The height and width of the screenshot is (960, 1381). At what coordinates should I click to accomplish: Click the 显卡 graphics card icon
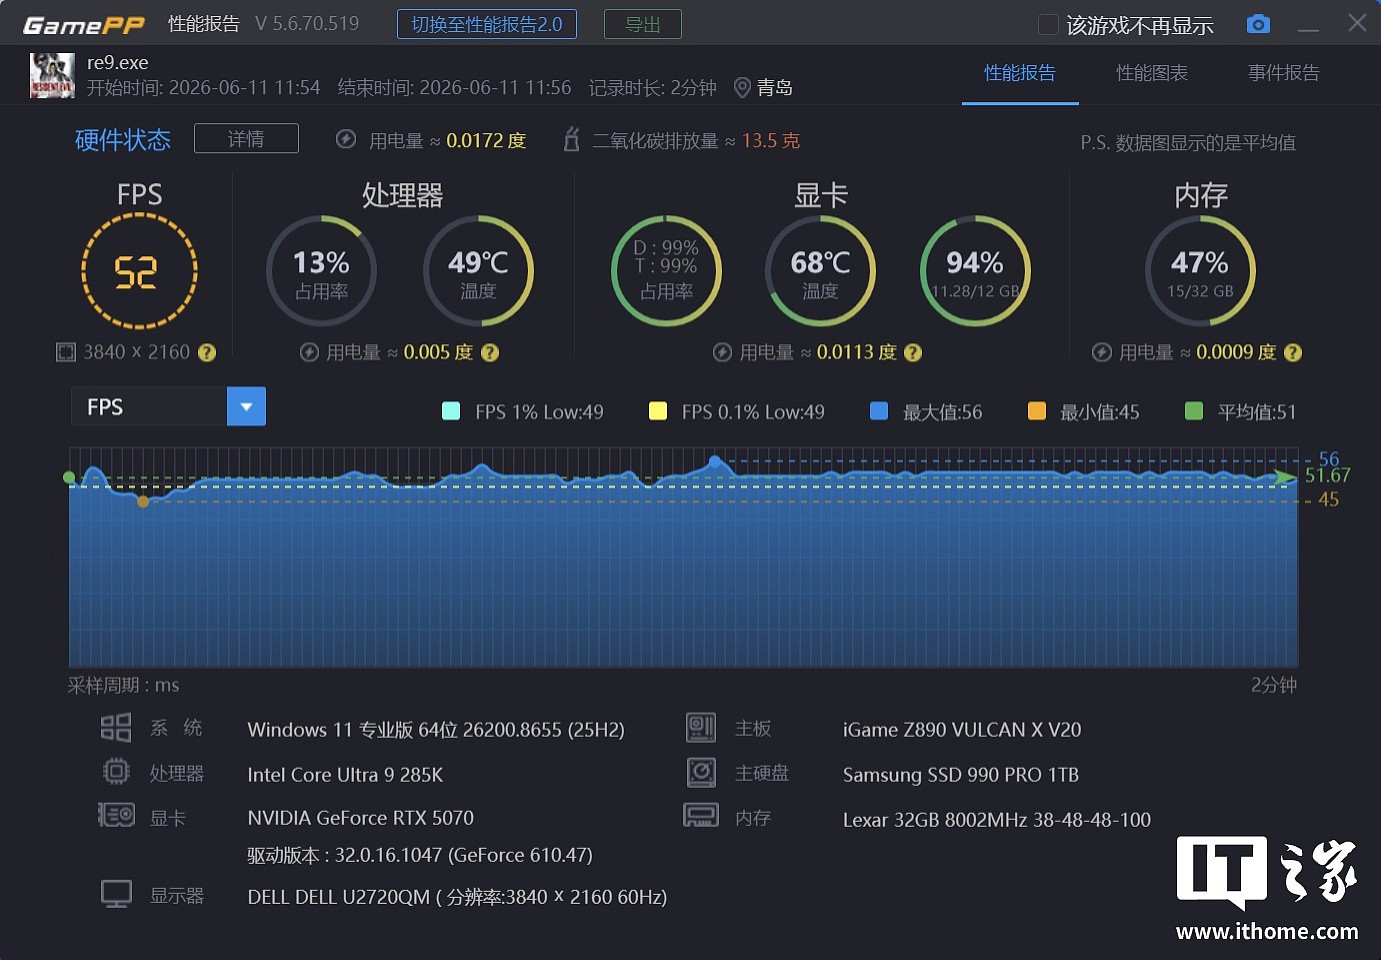tap(116, 815)
